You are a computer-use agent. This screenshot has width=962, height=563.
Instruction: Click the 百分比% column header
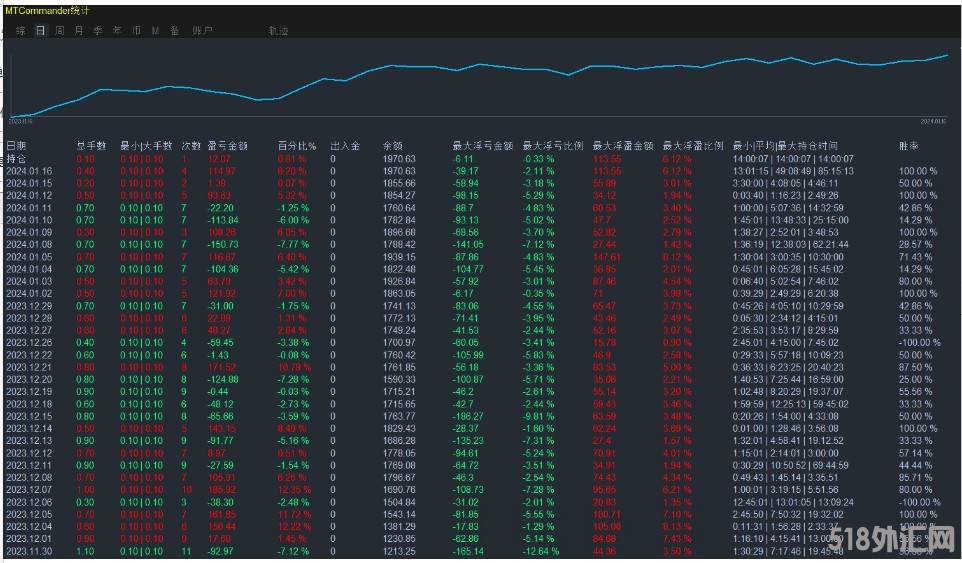click(x=297, y=146)
